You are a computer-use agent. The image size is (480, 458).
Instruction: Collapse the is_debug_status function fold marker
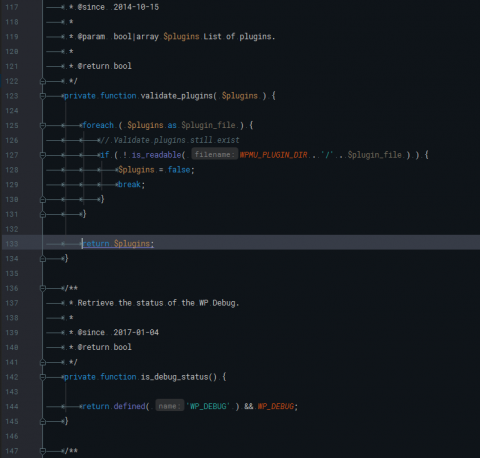click(x=43, y=377)
